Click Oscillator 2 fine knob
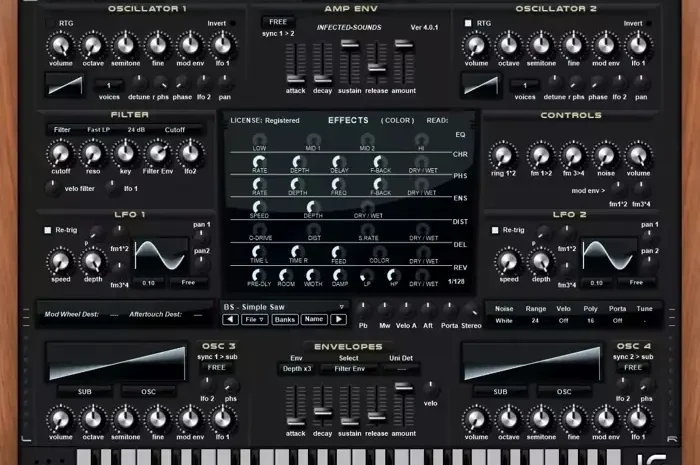Viewport: 700px width, 465px height. [x=574, y=46]
